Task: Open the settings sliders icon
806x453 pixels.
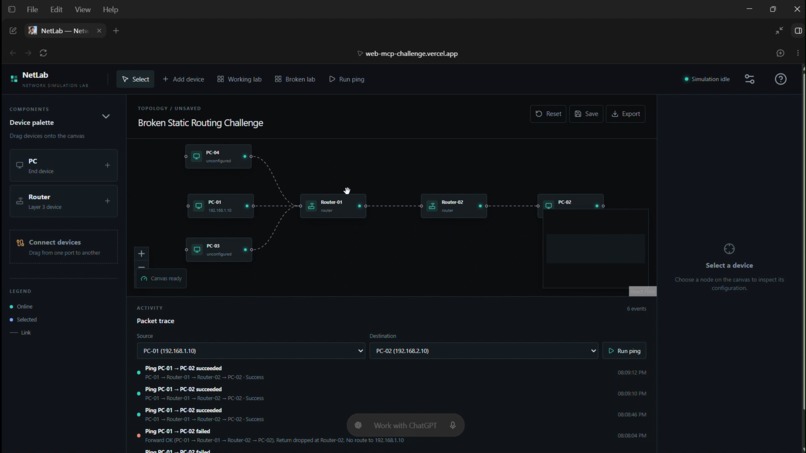Action: [749, 79]
